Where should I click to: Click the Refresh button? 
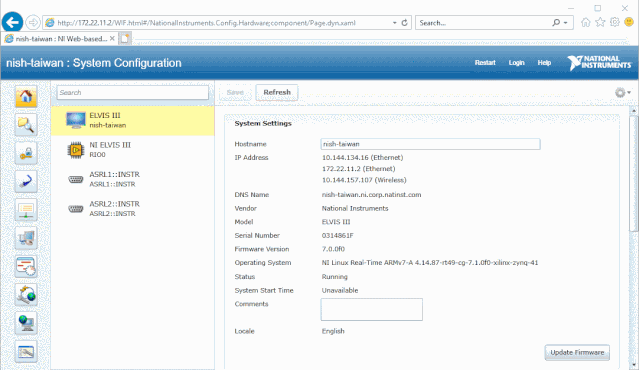pos(277,92)
